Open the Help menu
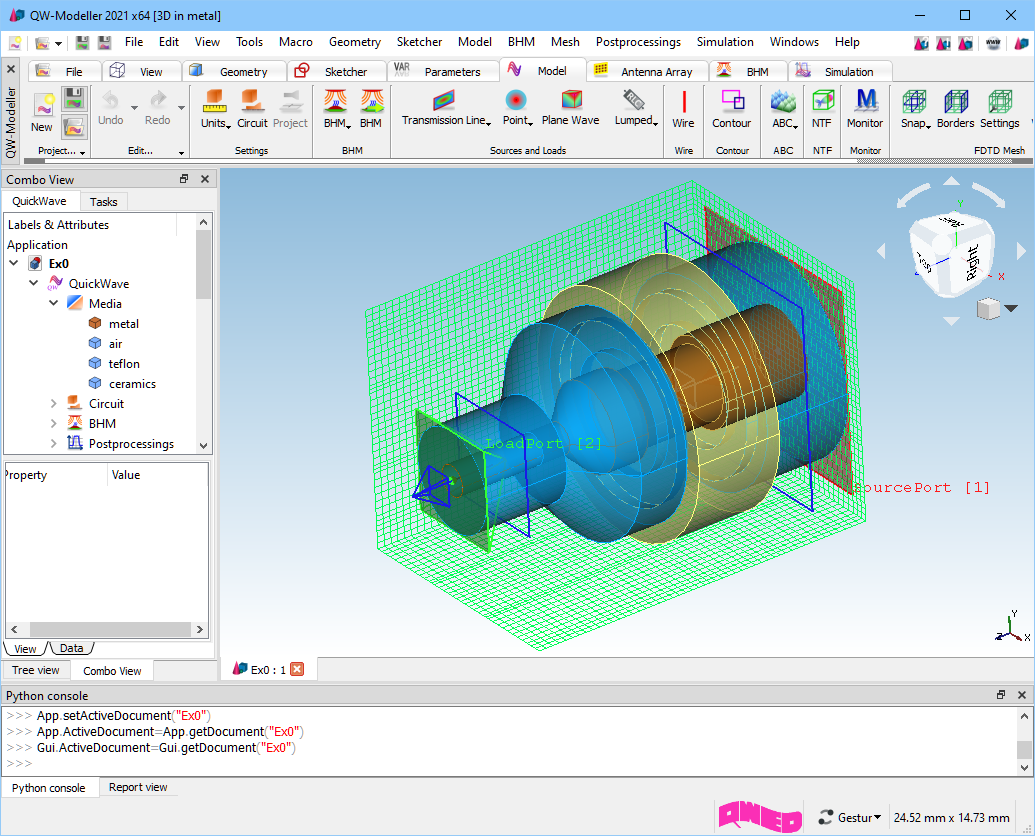The height and width of the screenshot is (836, 1035). (847, 42)
